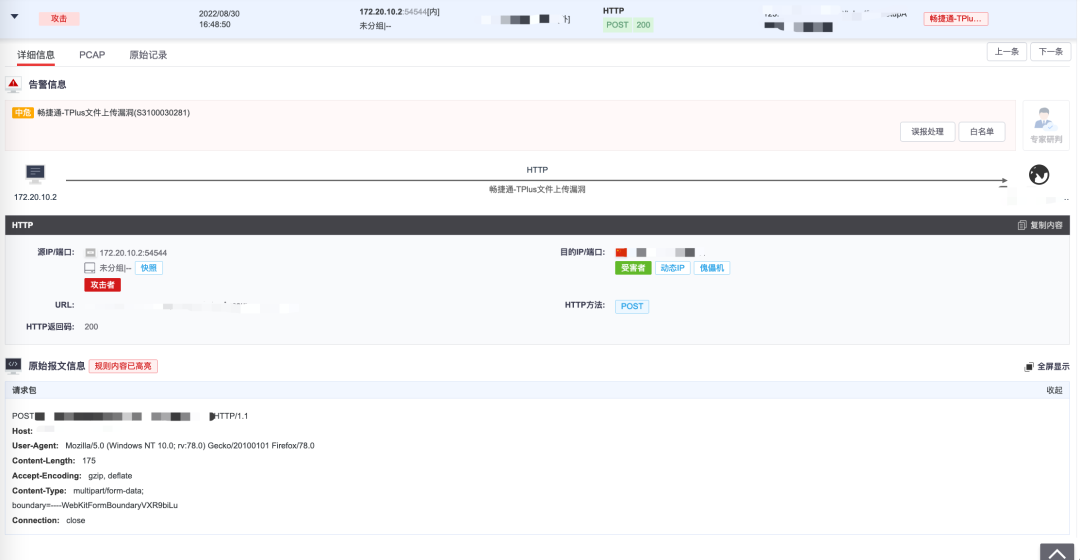The height and width of the screenshot is (560, 1080).
Task: Click the source computer icon above 172.20.10.2
Action: 35,174
